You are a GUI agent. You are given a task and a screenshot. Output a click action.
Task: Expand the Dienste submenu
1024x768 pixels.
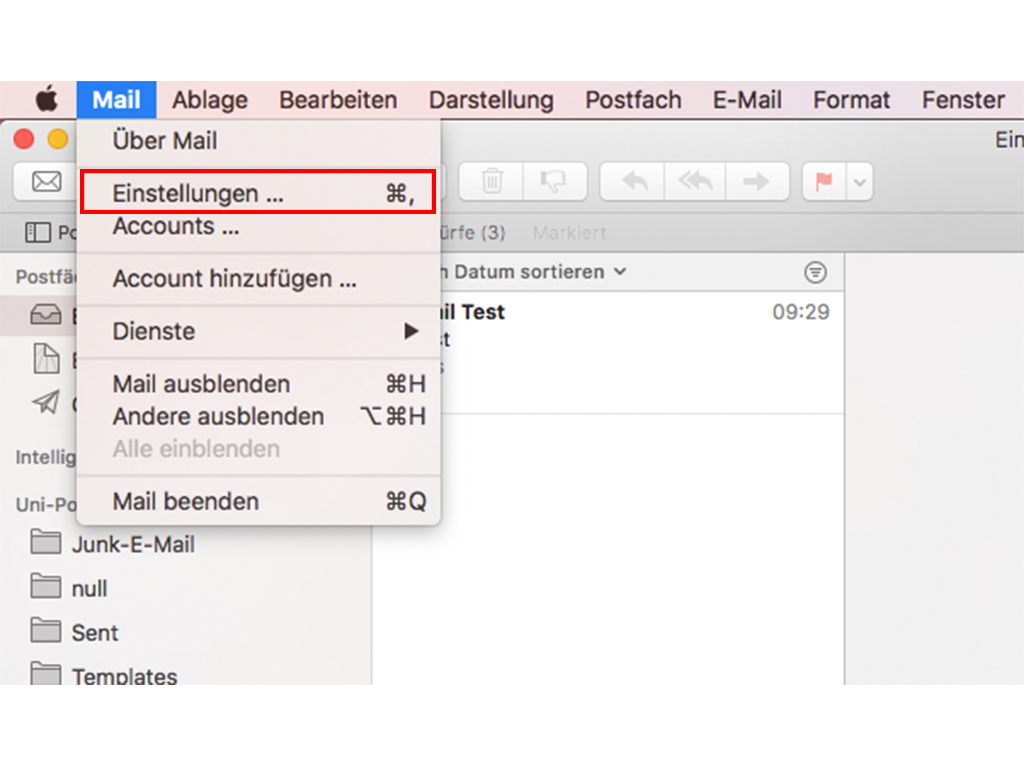pos(258,331)
